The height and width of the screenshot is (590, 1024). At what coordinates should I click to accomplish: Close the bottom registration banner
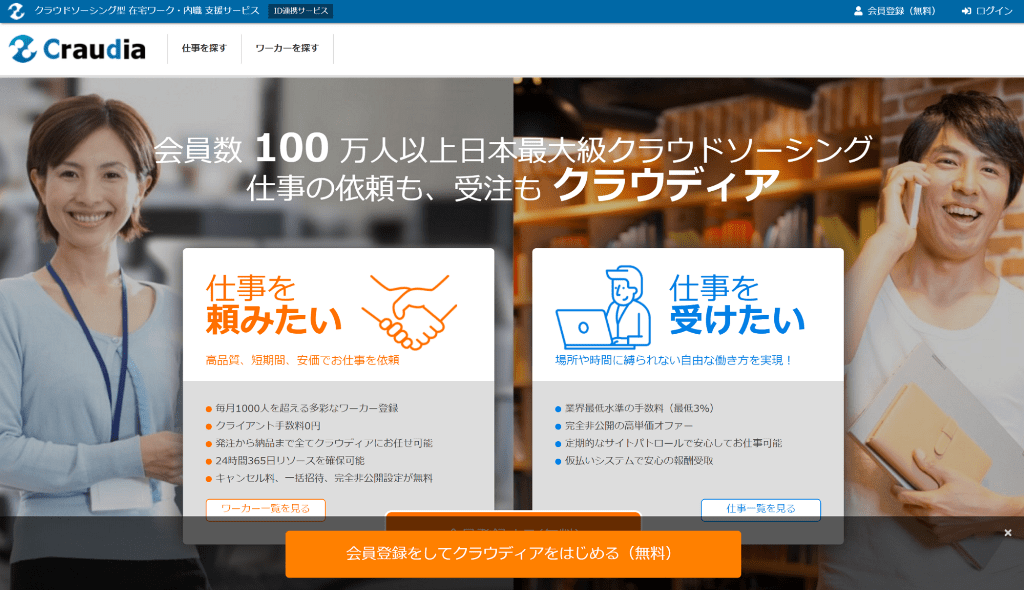click(1008, 533)
